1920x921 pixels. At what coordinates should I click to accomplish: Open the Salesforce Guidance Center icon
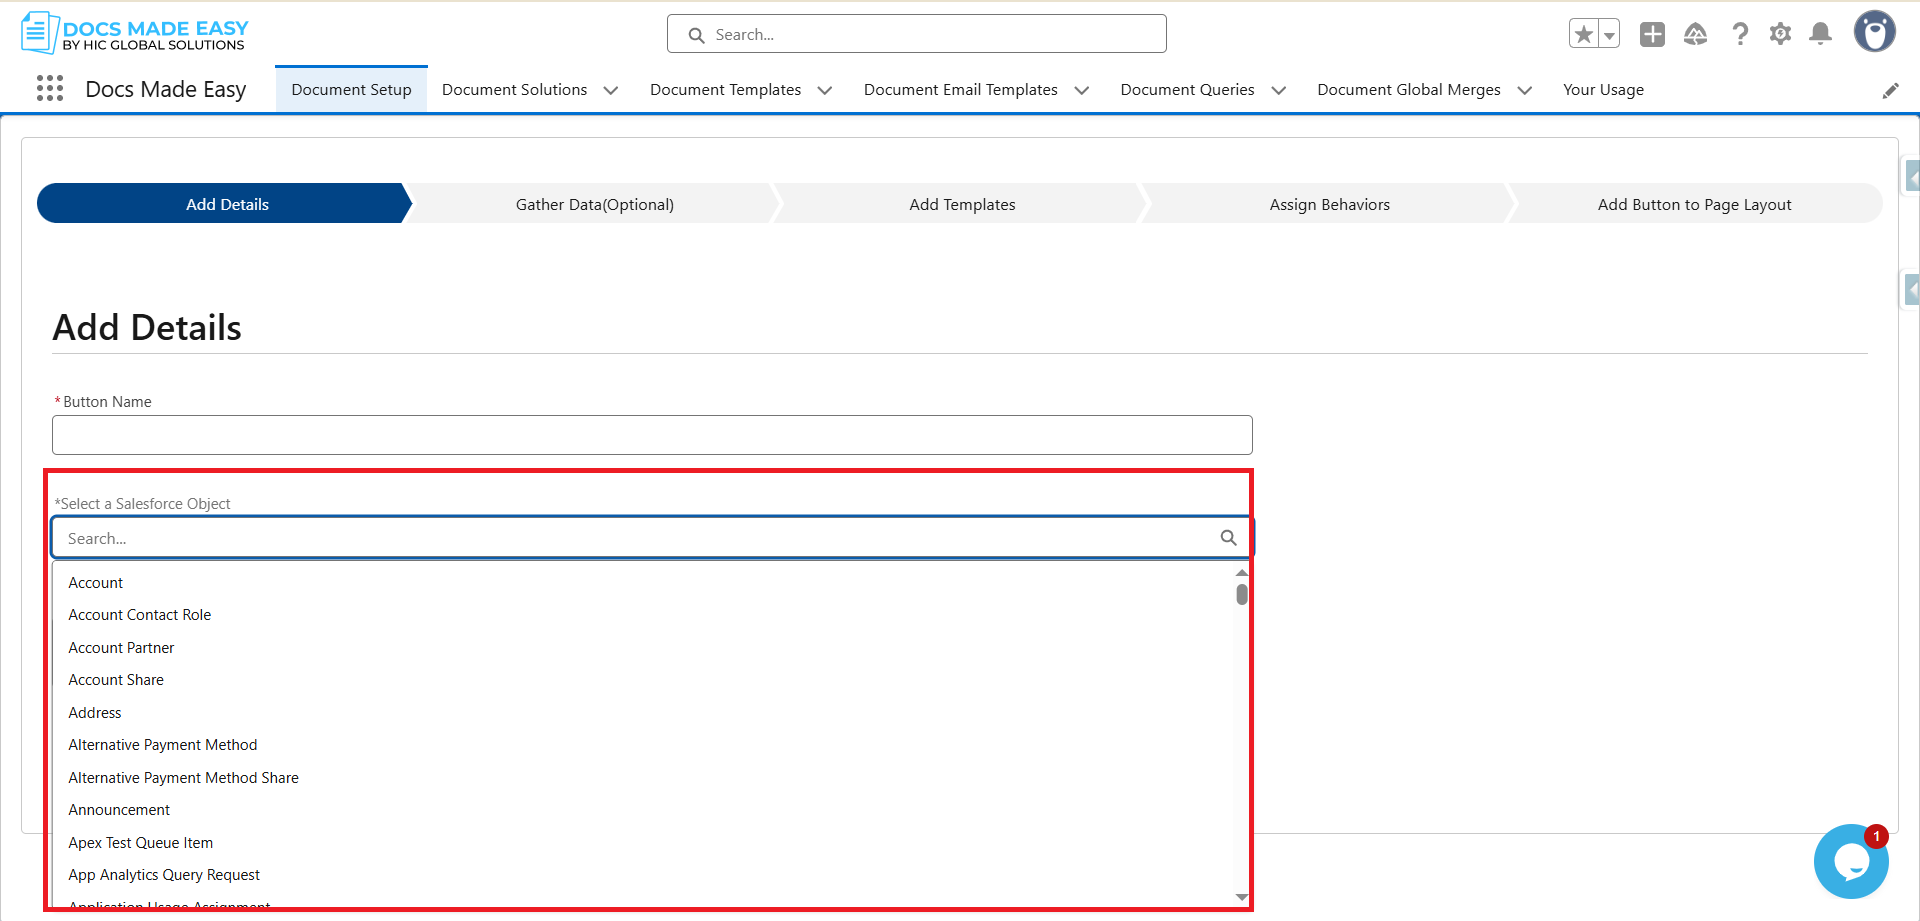1696,34
